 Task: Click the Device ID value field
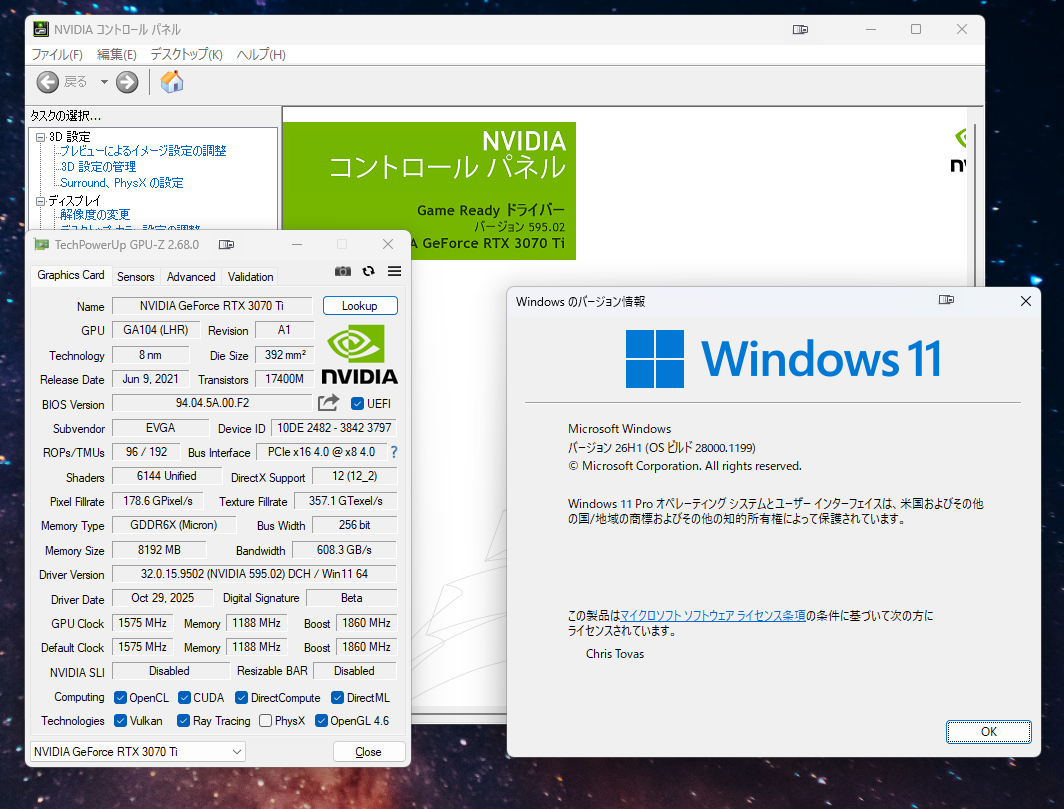[x=334, y=428]
